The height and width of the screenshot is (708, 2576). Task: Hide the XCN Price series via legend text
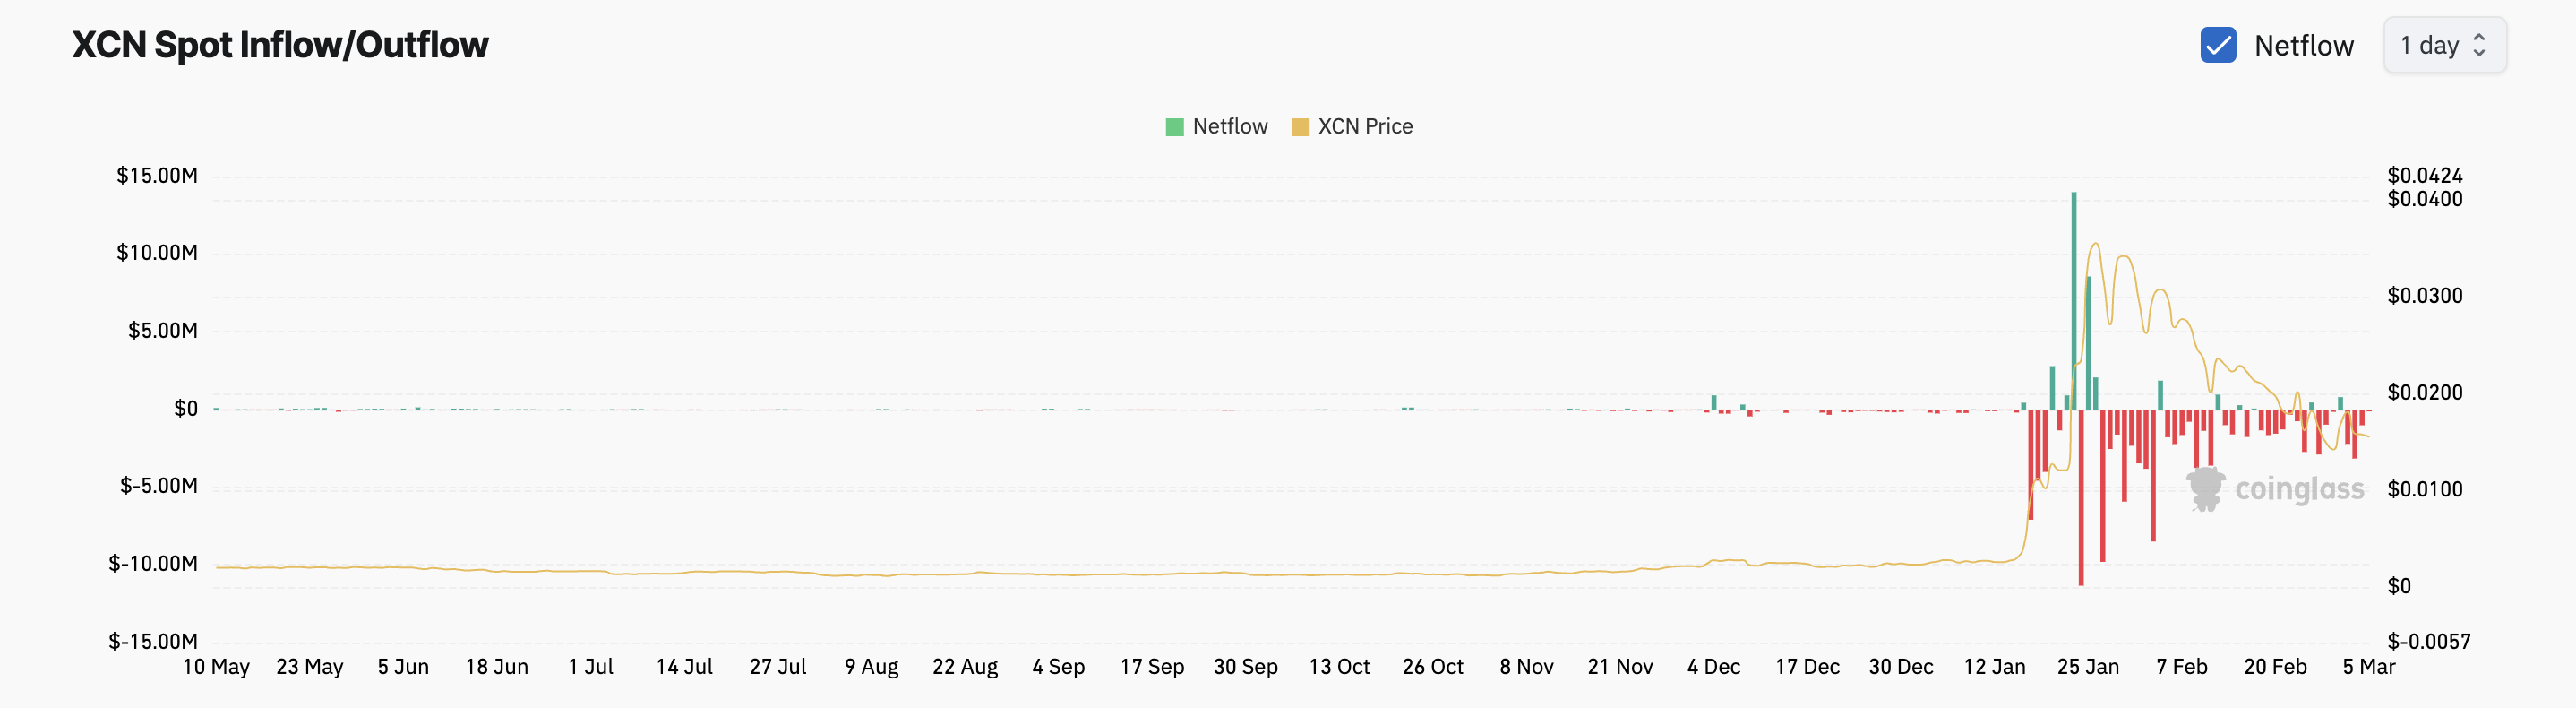tap(1364, 127)
